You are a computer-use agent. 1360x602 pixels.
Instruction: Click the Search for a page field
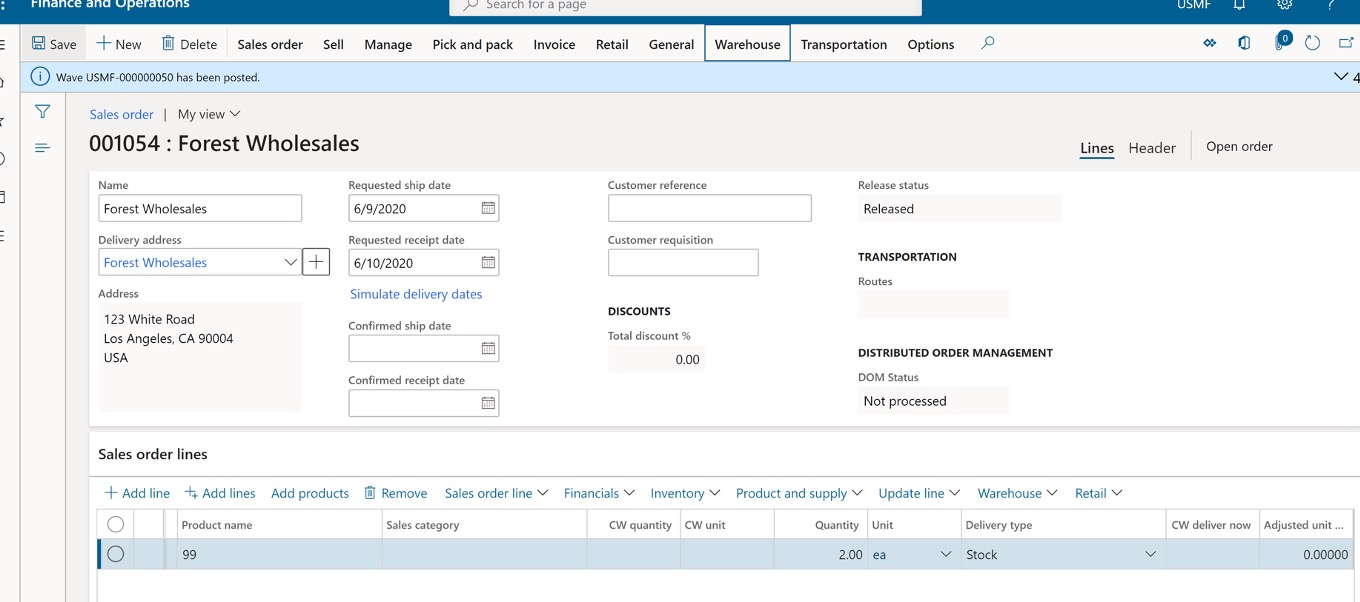[x=685, y=6]
